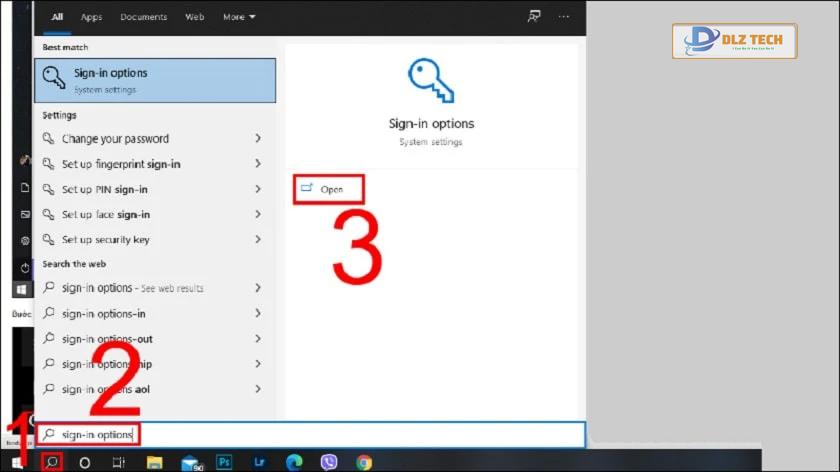Switch to the Documents tab
Screen dimensions: 840x472
click(144, 17)
